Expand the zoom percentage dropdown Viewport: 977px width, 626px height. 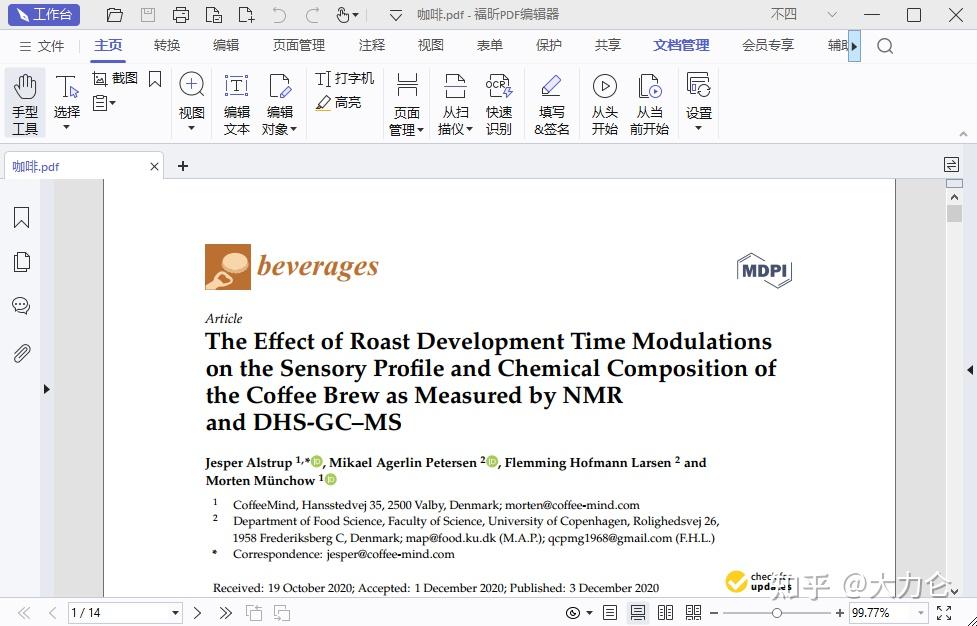(x=920, y=614)
